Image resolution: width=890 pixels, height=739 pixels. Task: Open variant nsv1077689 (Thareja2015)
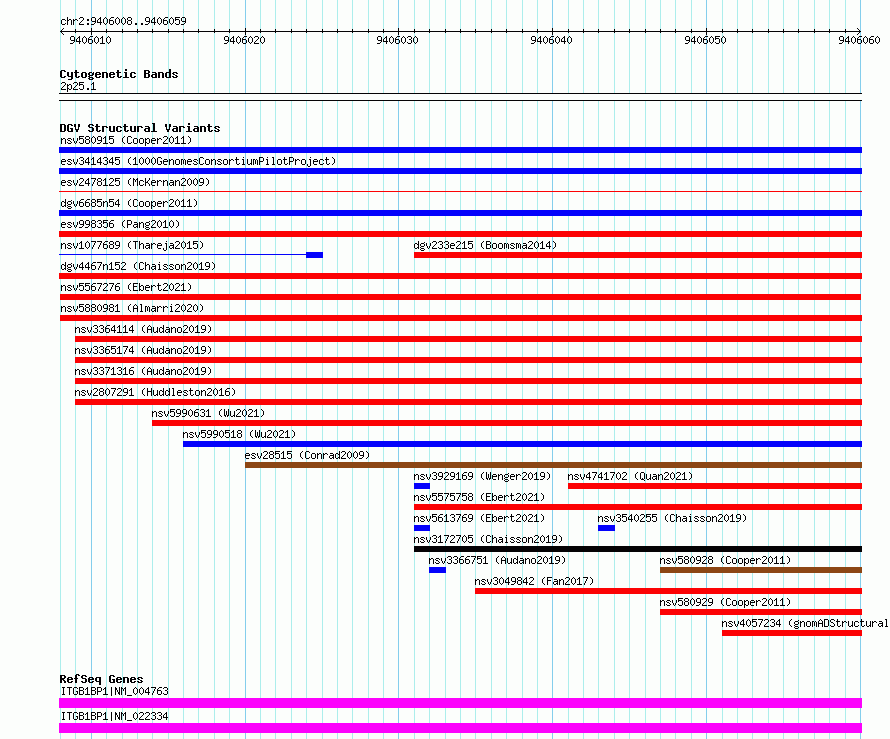click(132, 245)
